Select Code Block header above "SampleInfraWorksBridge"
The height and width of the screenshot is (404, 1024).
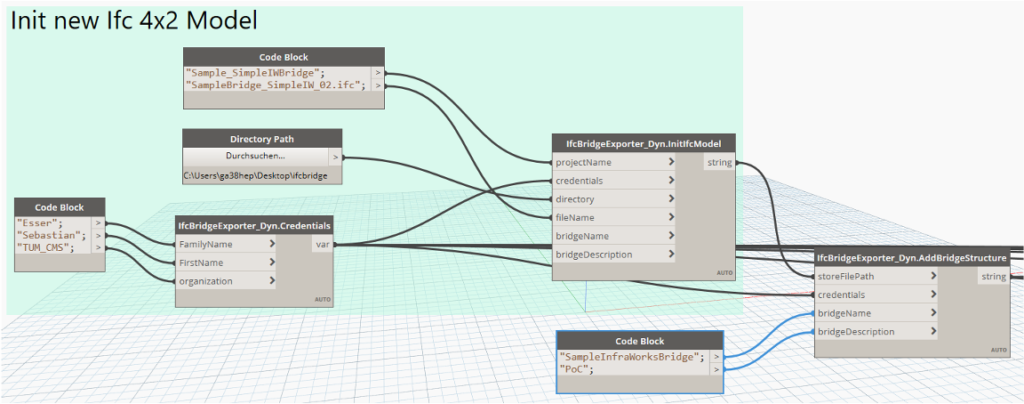pos(640,341)
